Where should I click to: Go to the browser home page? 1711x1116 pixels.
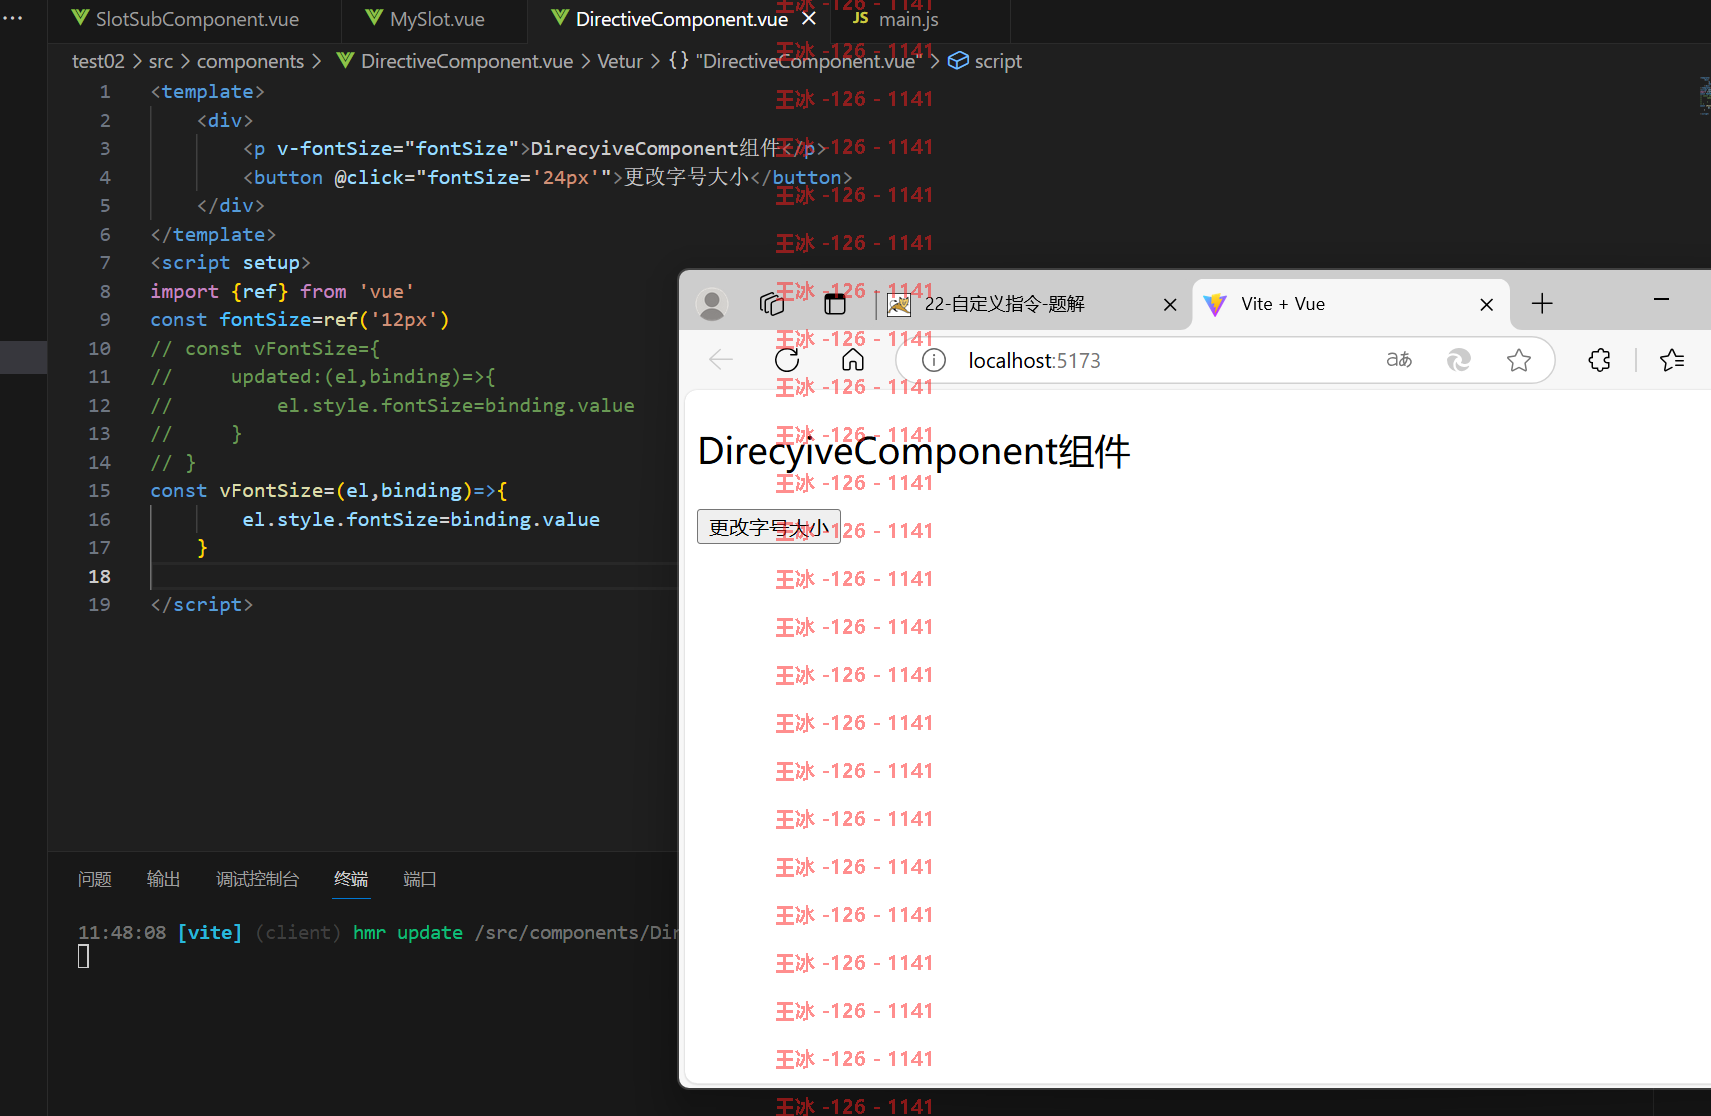pos(853,360)
